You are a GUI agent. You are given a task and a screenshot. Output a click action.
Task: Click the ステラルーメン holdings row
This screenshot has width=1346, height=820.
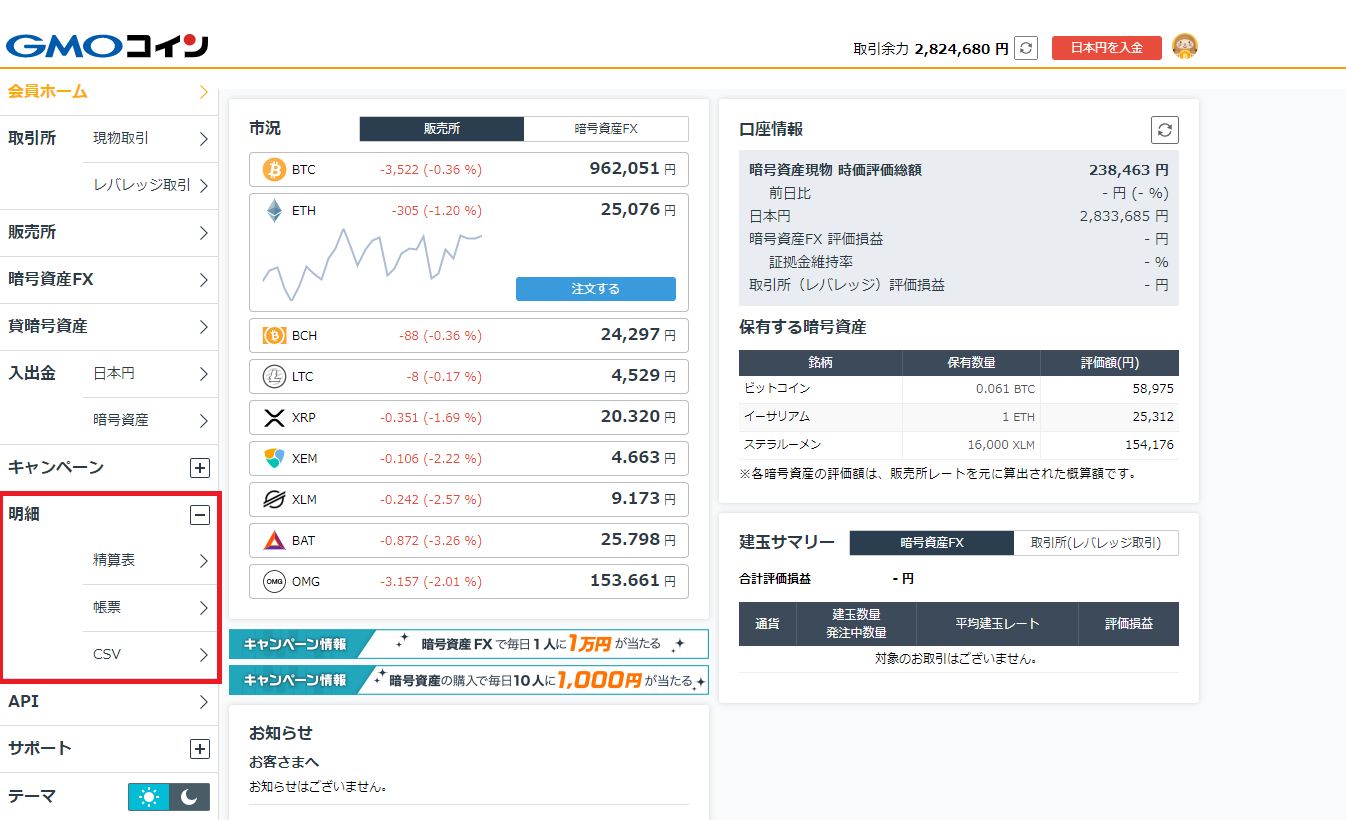959,445
